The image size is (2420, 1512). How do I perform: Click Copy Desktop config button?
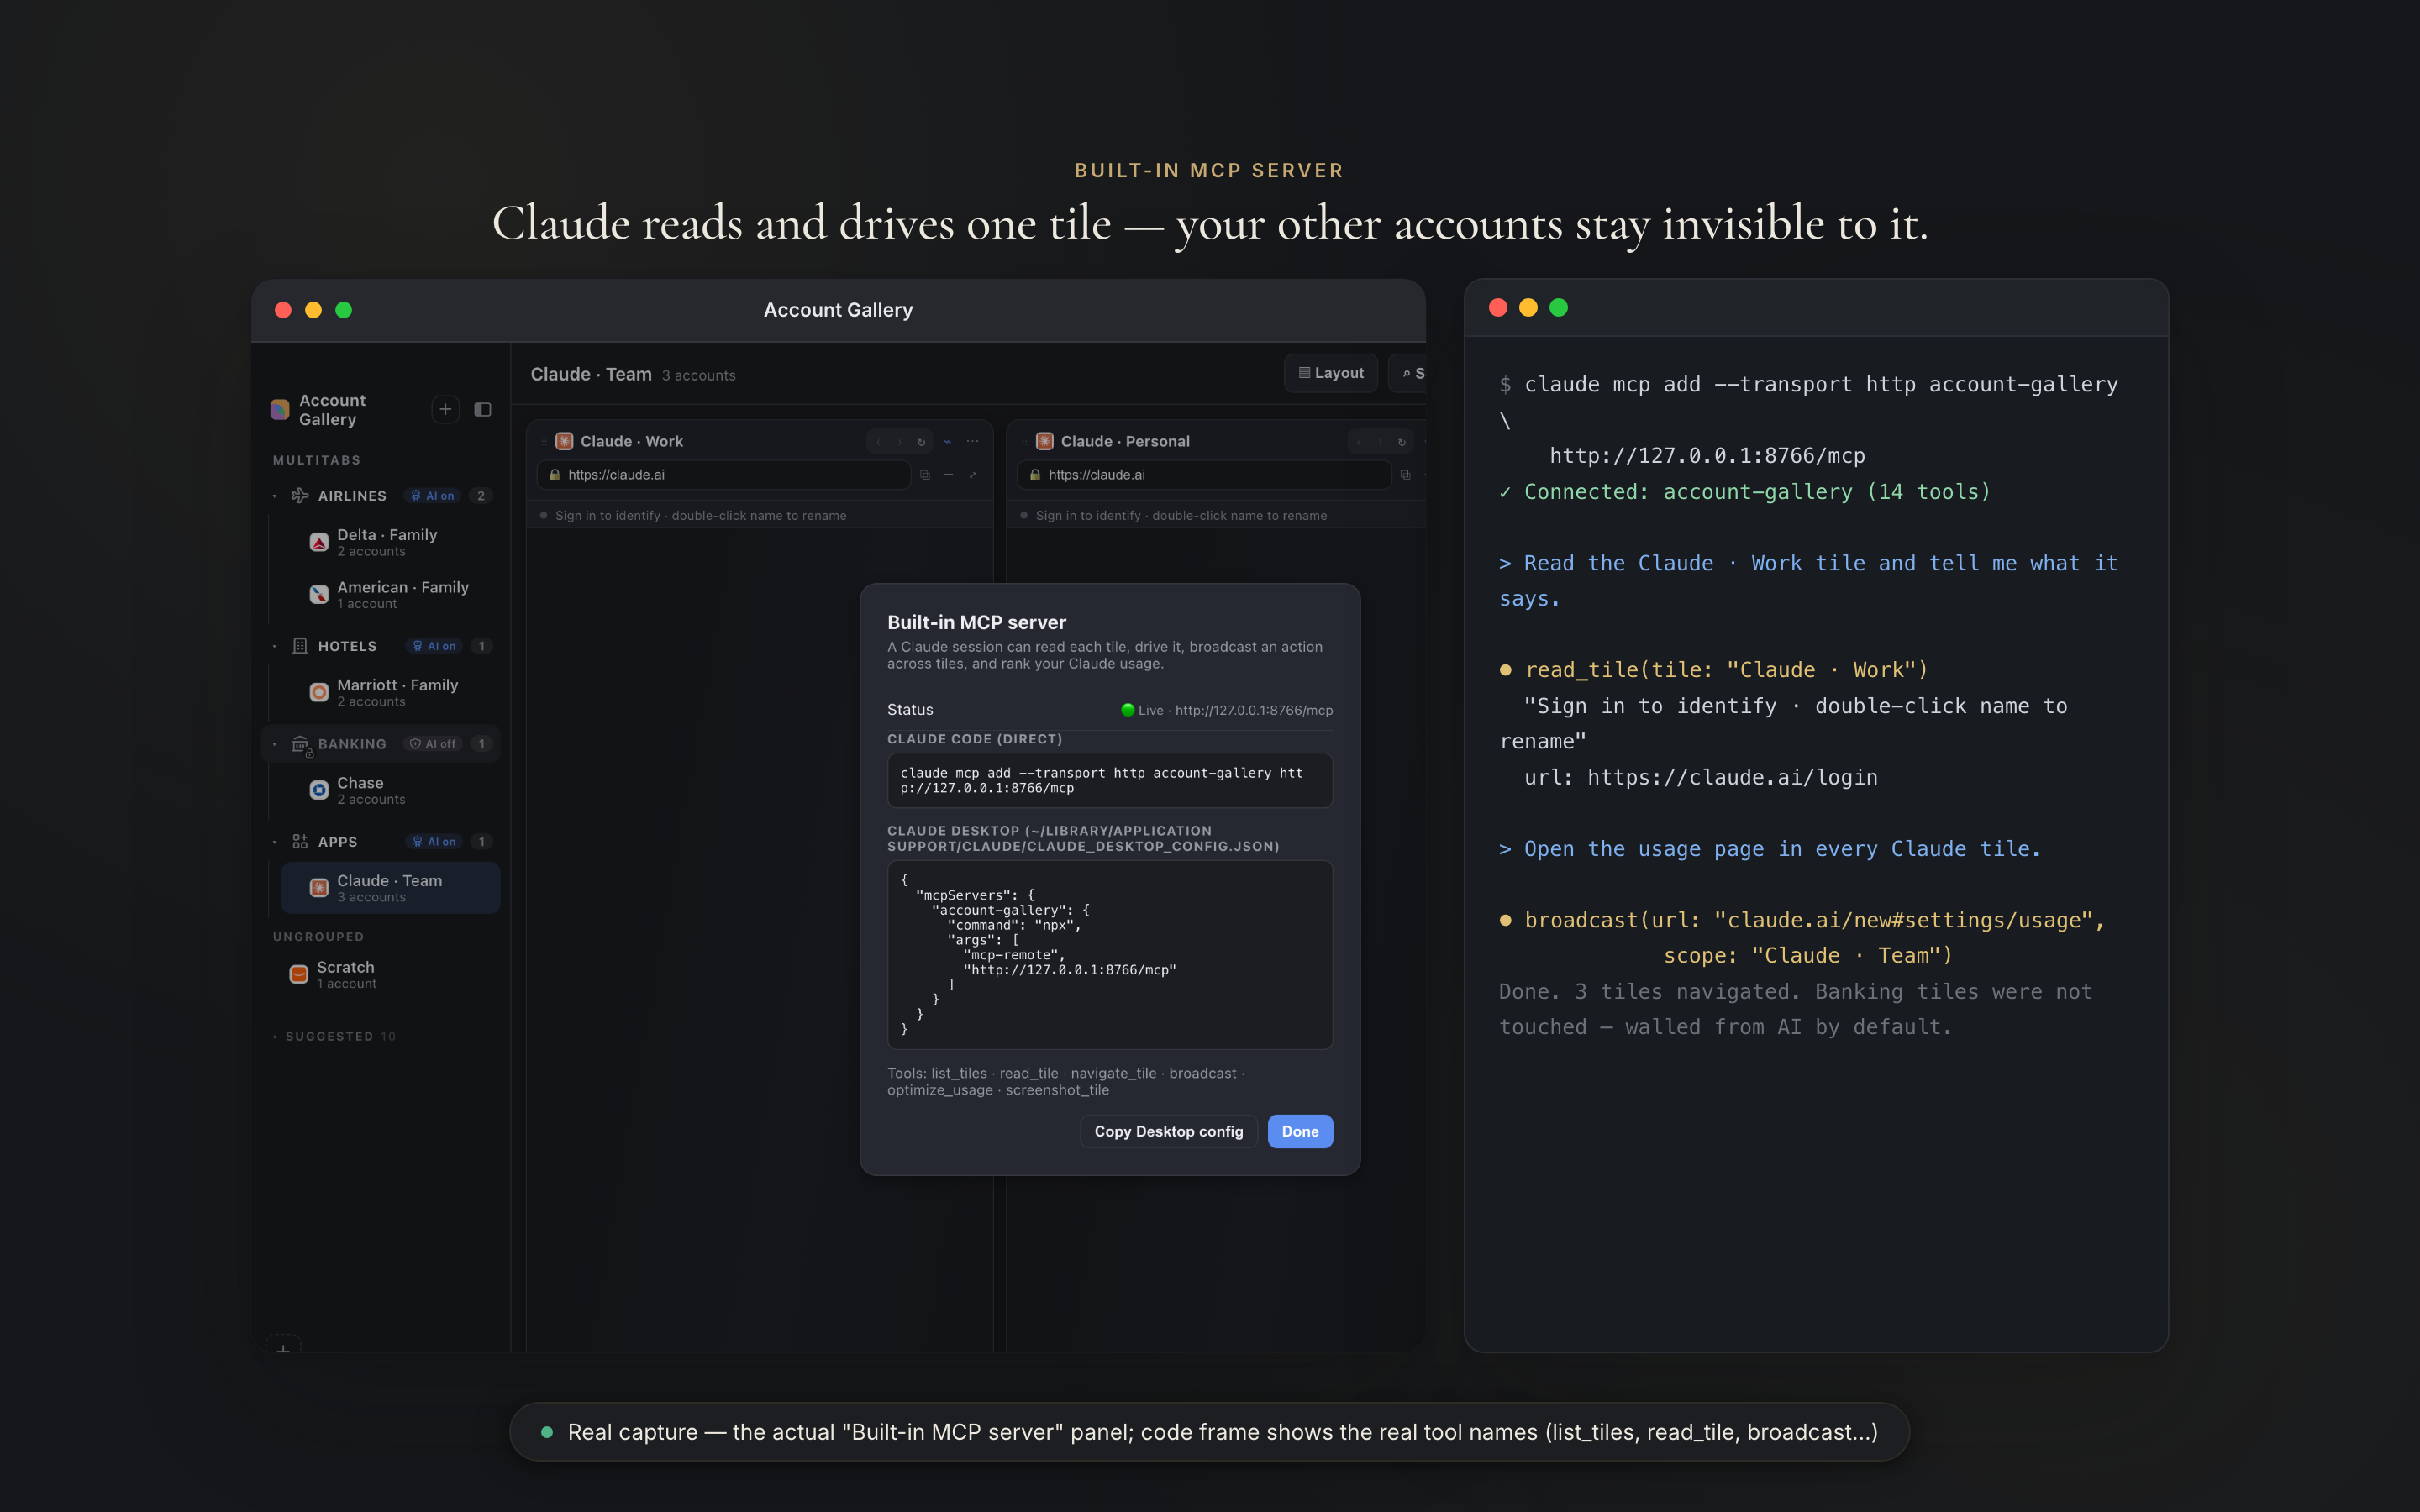(x=1168, y=1131)
